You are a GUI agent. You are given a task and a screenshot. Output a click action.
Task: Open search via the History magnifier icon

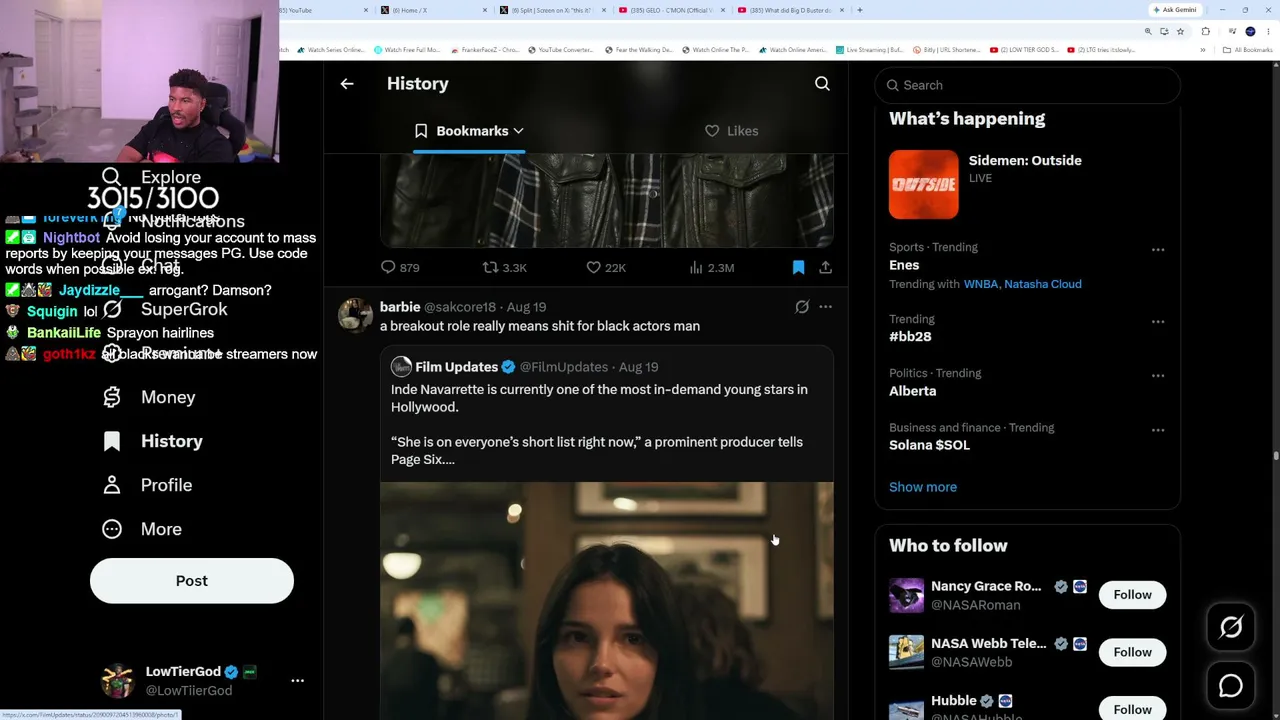click(x=822, y=84)
